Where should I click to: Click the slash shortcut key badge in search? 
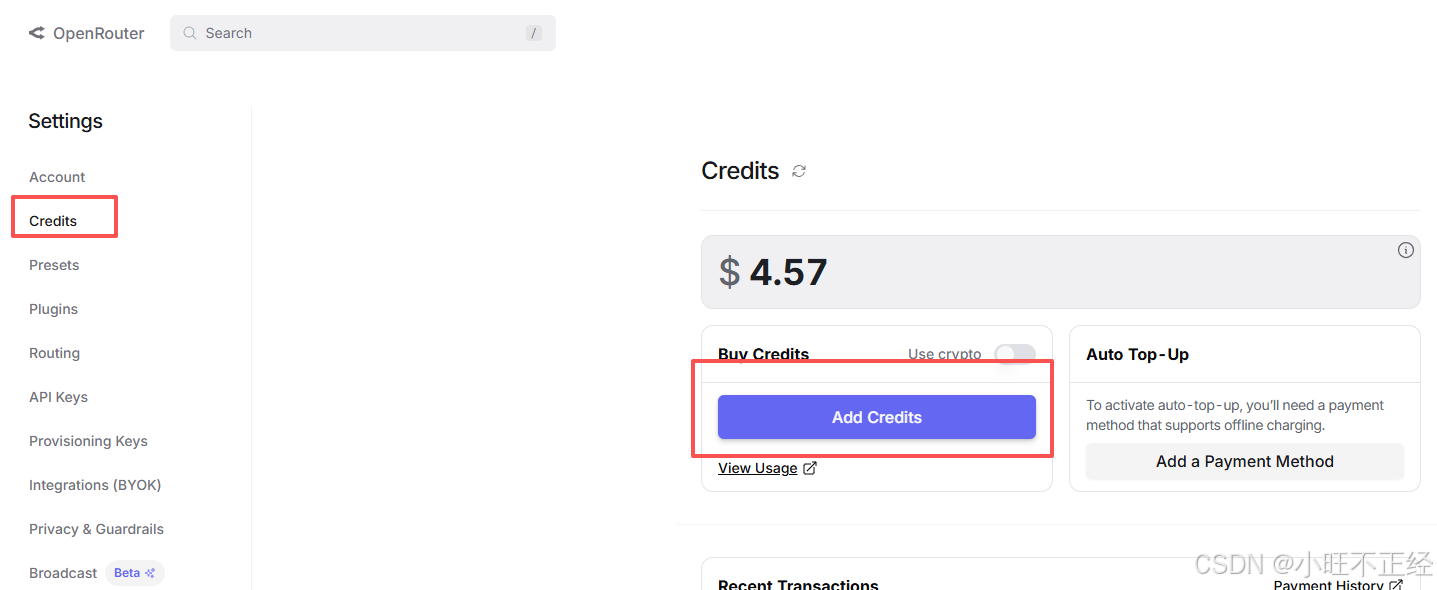coord(534,33)
